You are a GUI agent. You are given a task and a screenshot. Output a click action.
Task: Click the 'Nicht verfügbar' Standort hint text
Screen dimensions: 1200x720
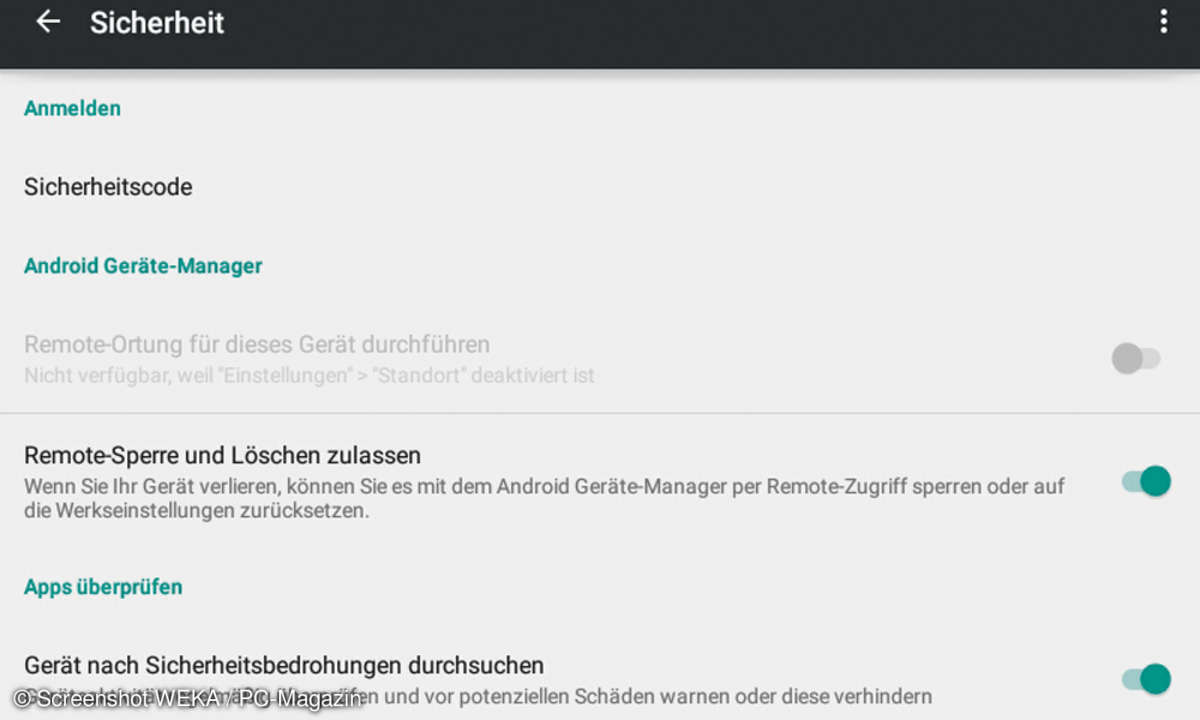click(x=309, y=376)
